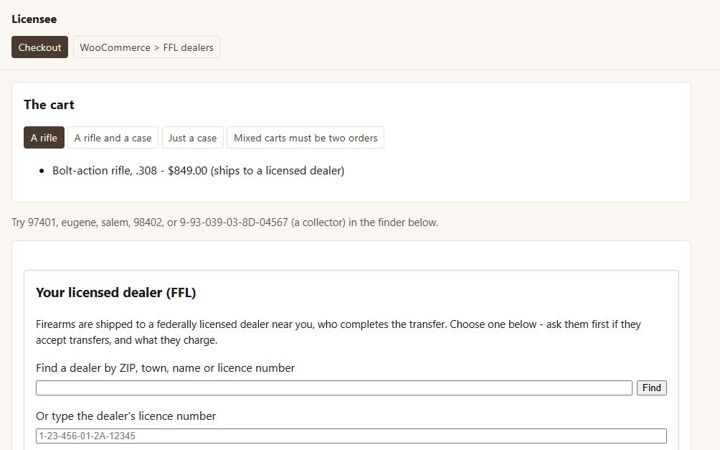Click the sample collector licence 9-93-039-03-8D-04567
720x450 pixels.
click(x=234, y=223)
